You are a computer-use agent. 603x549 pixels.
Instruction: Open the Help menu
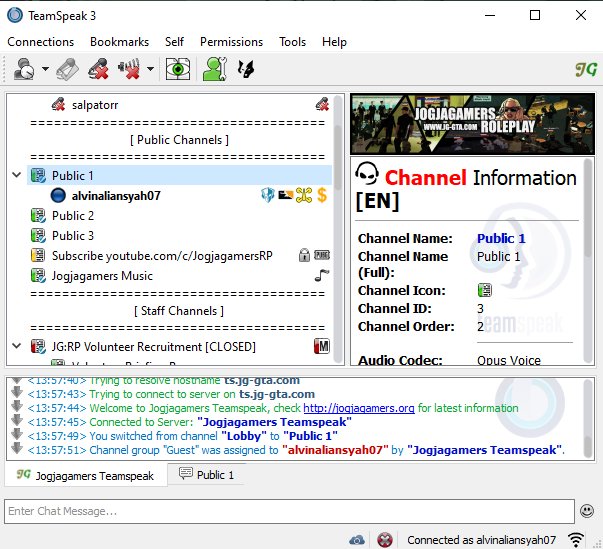click(334, 42)
